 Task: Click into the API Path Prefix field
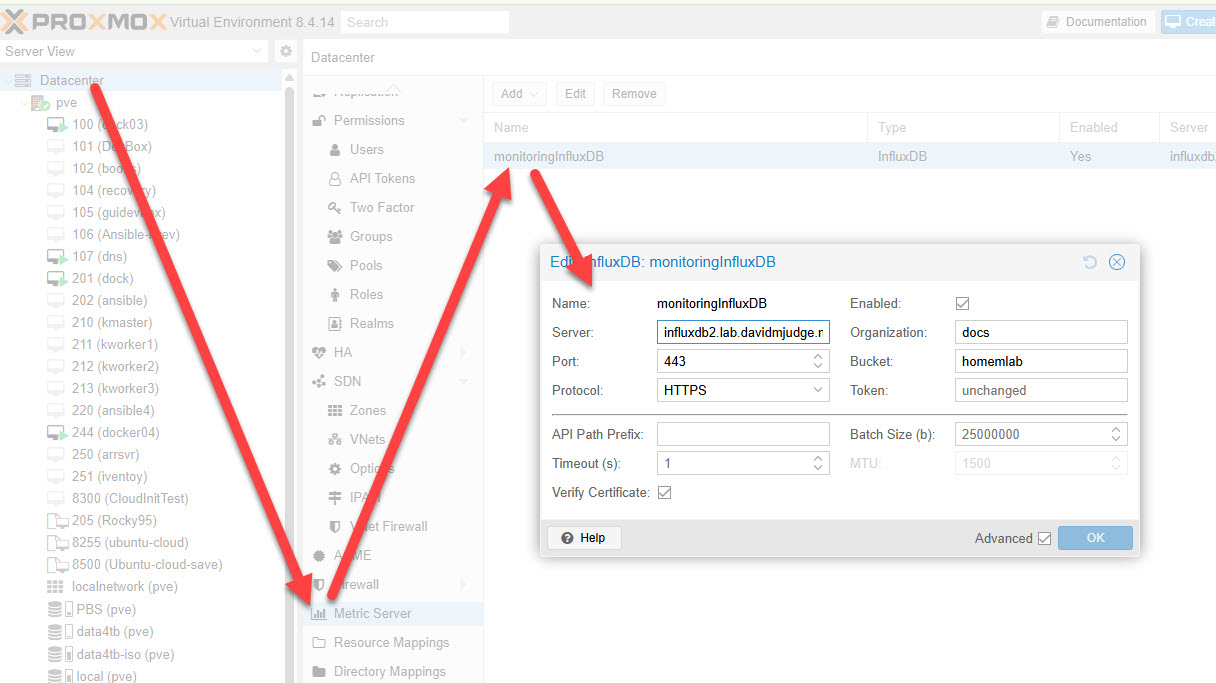pyautogui.click(x=743, y=434)
